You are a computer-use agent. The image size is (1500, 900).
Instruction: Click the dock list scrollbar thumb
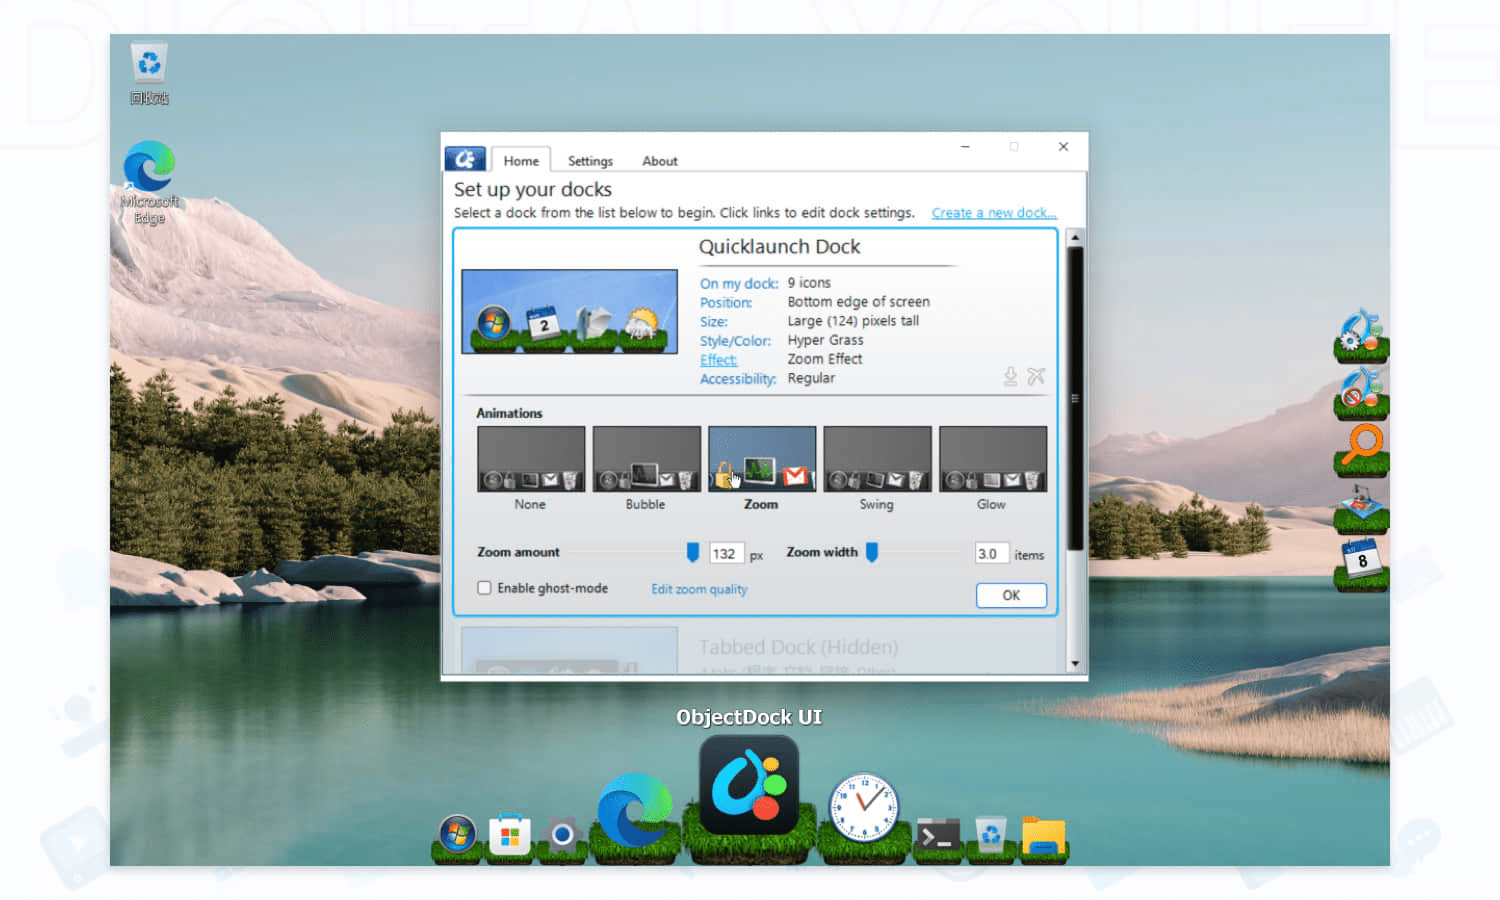[1075, 398]
